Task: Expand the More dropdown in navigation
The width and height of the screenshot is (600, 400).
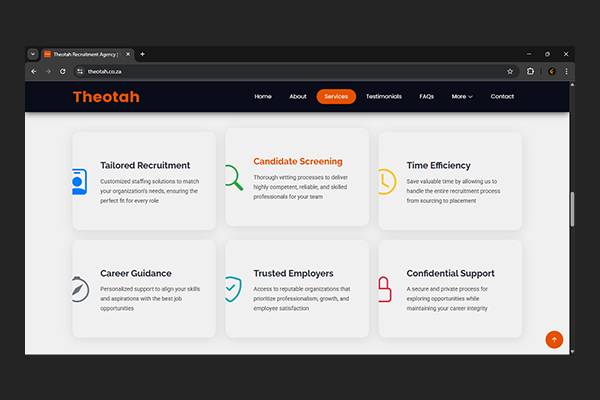Action: [462, 96]
